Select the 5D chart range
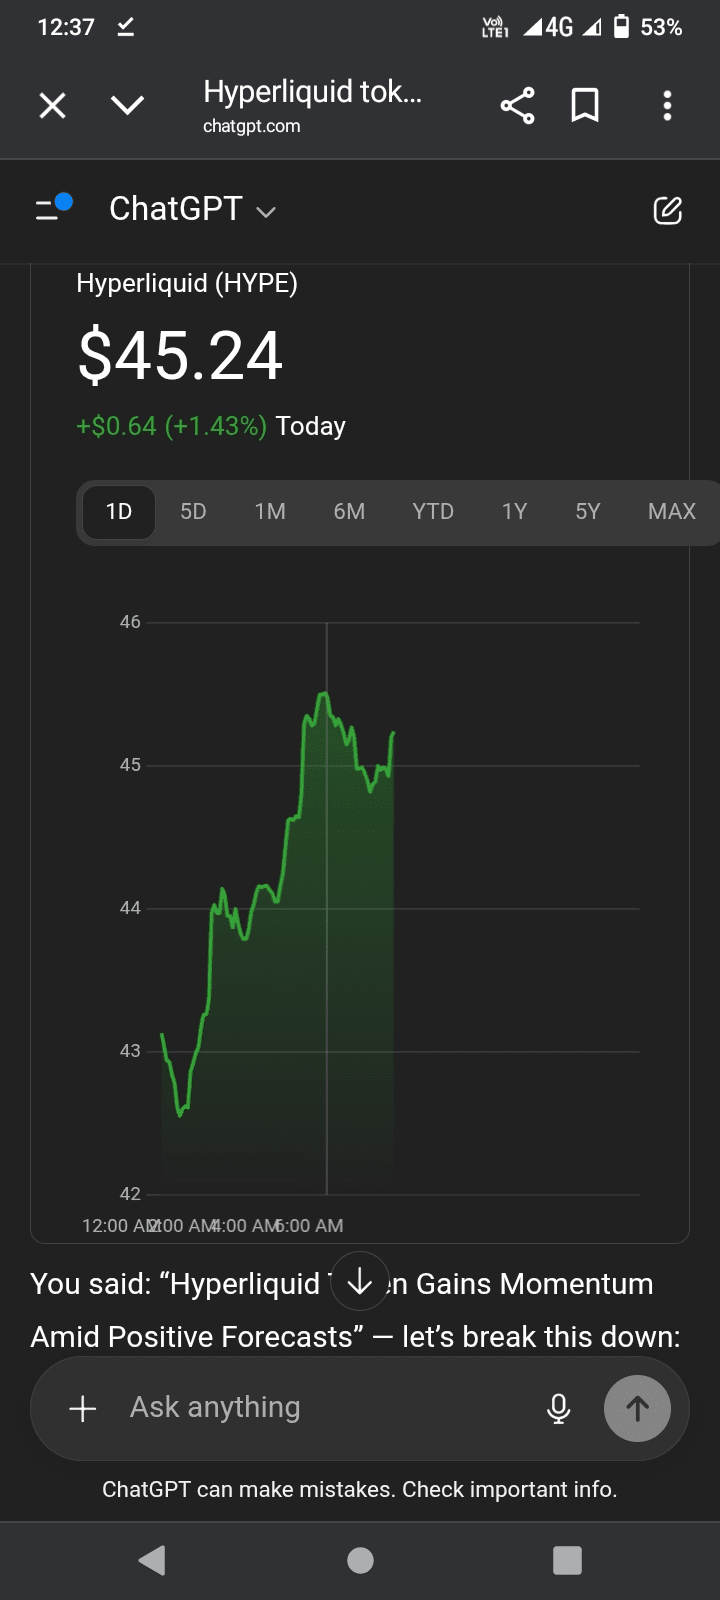This screenshot has height=1600, width=720. (x=193, y=512)
